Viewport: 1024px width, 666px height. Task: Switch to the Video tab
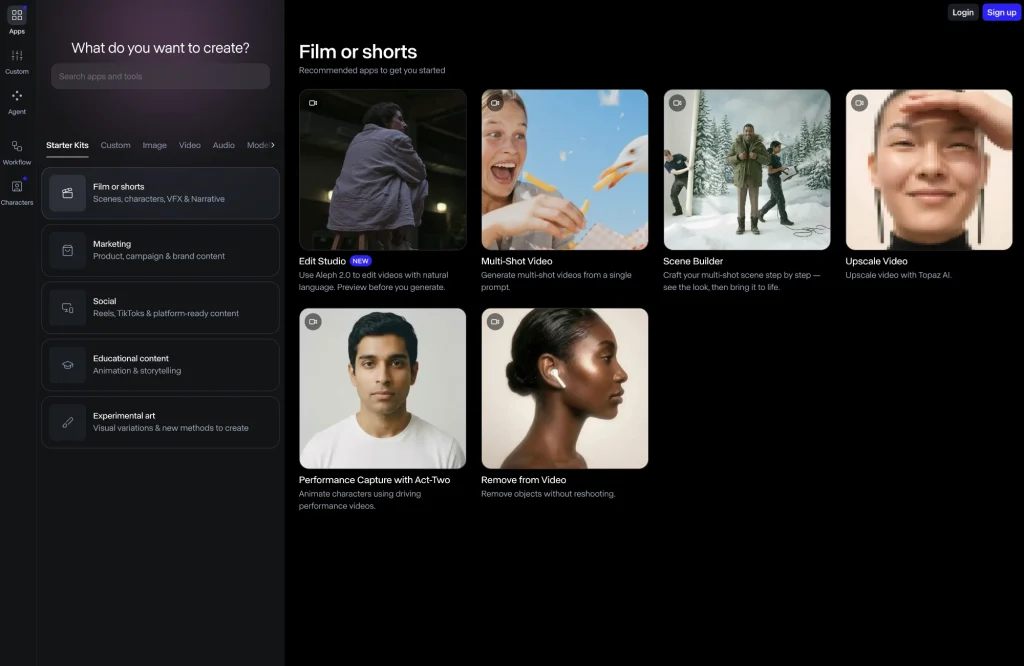click(190, 145)
